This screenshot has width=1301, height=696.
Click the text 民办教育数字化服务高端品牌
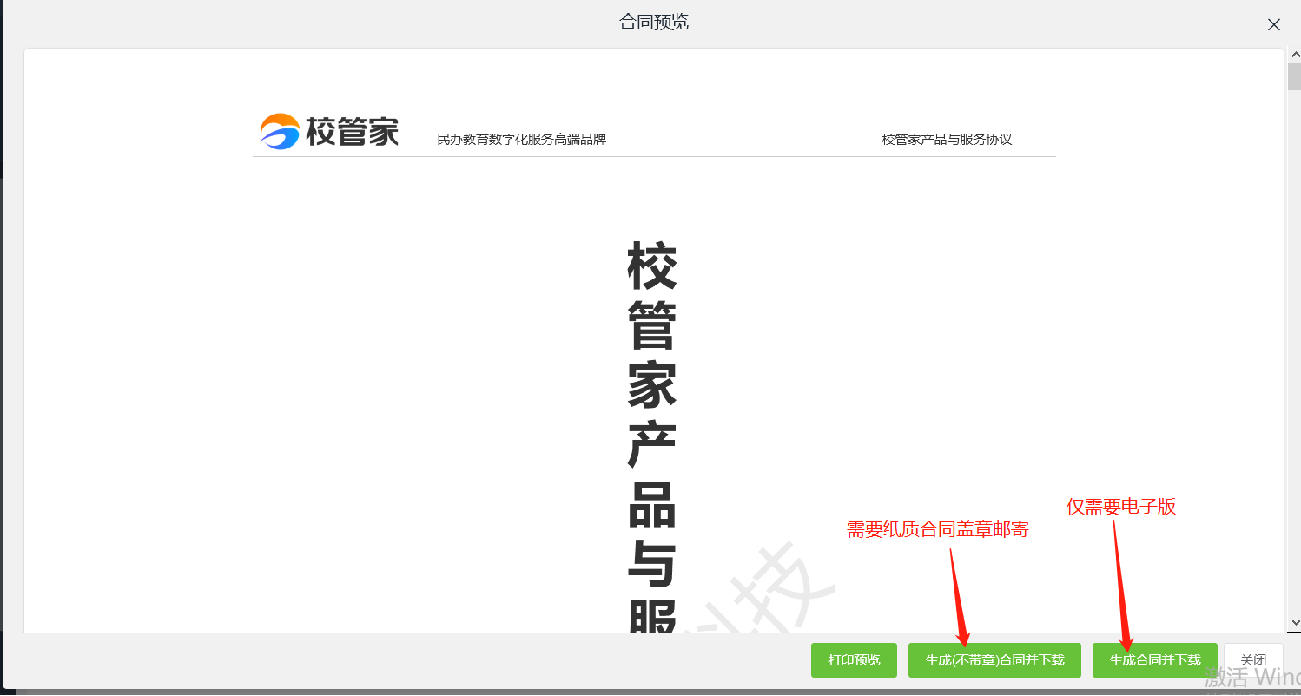click(x=522, y=139)
